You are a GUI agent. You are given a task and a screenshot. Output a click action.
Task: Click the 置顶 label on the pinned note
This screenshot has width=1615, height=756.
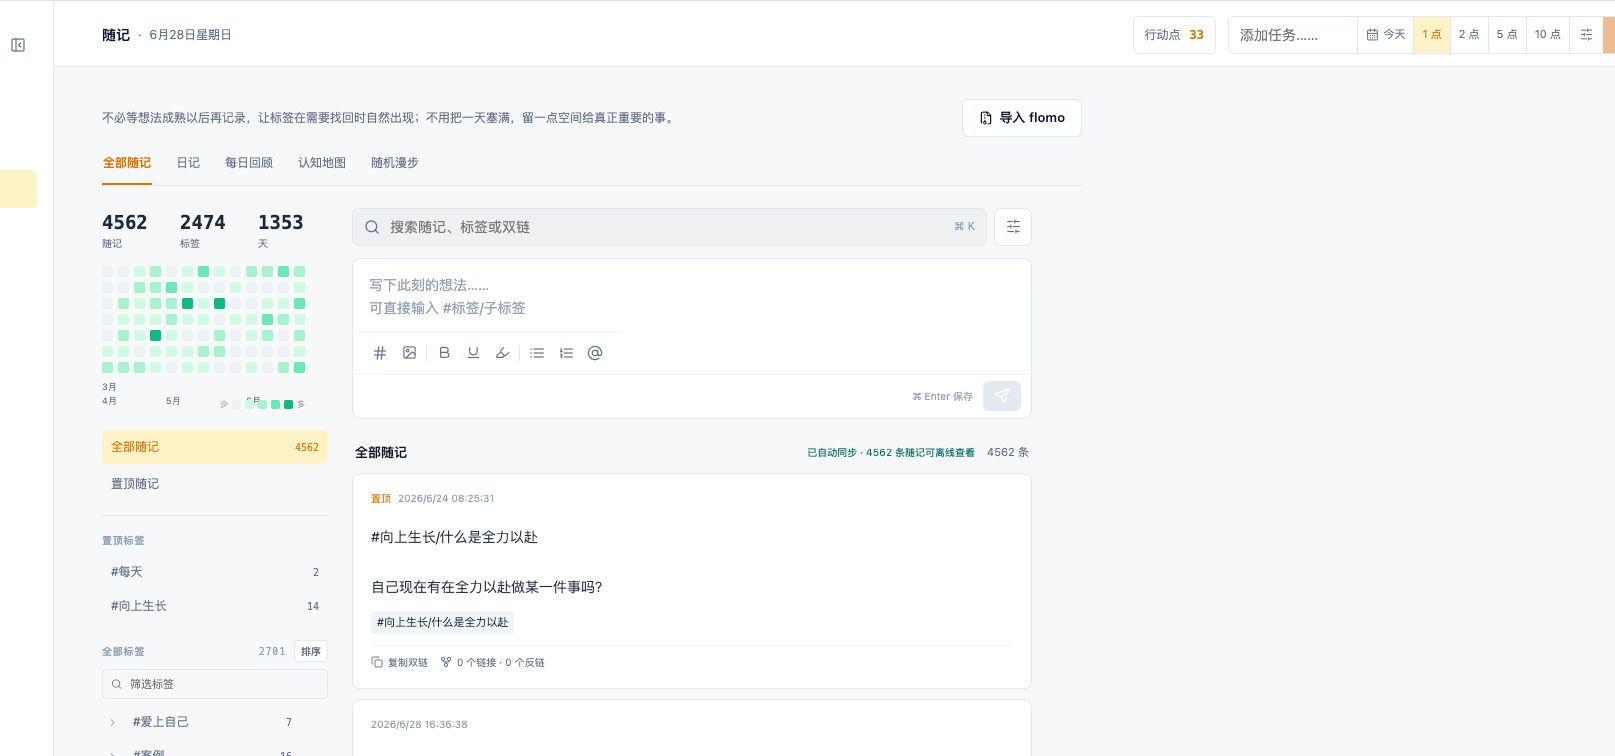tap(381, 498)
